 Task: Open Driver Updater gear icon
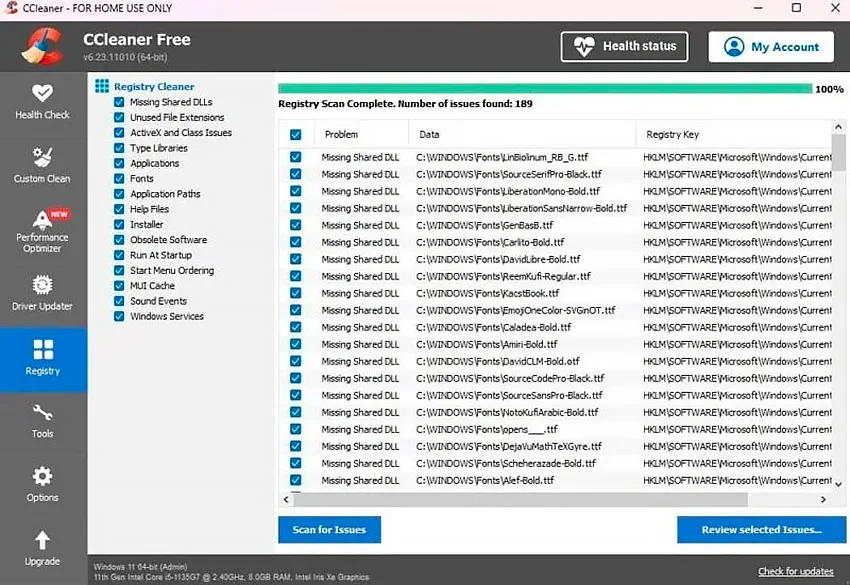pyautogui.click(x=42, y=285)
